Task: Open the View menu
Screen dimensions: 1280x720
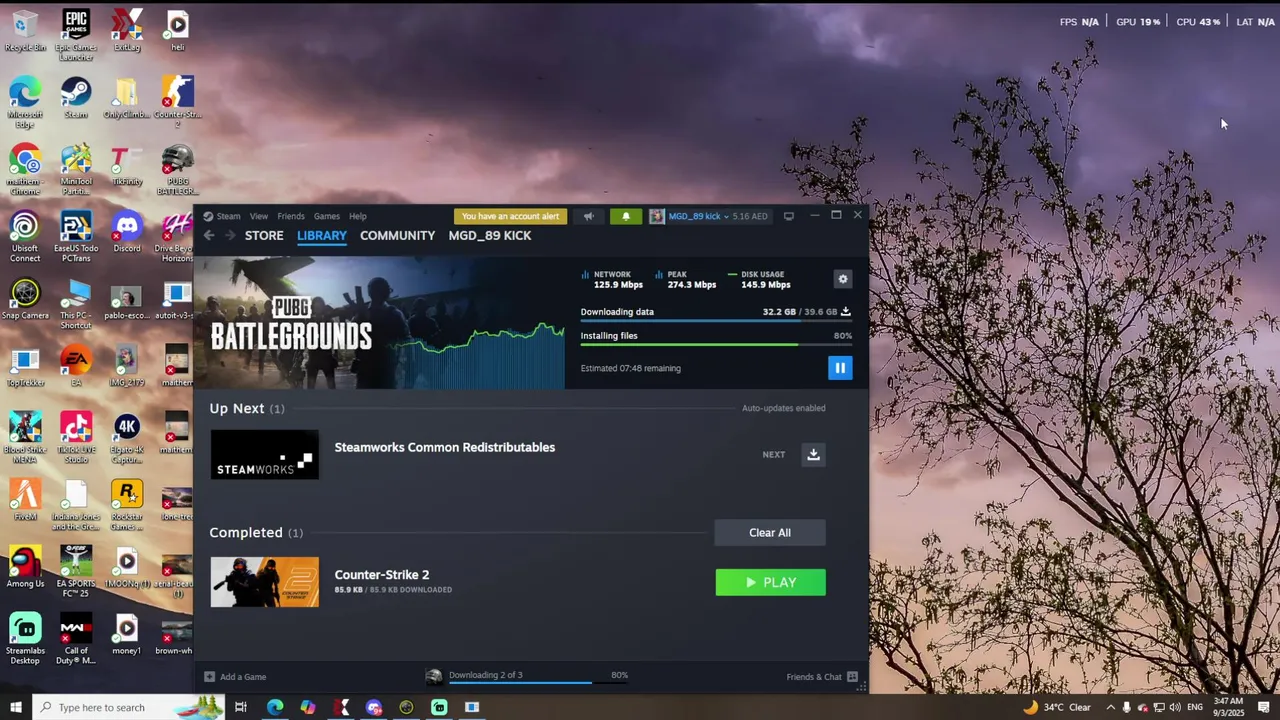Action: pos(258,216)
